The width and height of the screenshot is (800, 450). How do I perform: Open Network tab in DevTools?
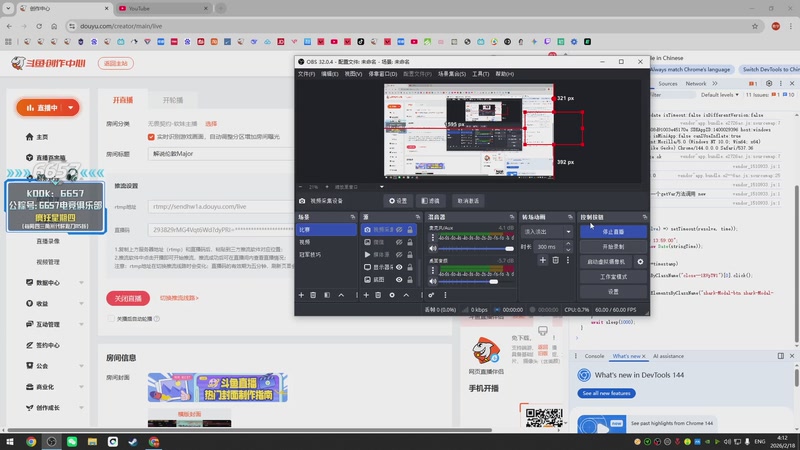(x=696, y=83)
